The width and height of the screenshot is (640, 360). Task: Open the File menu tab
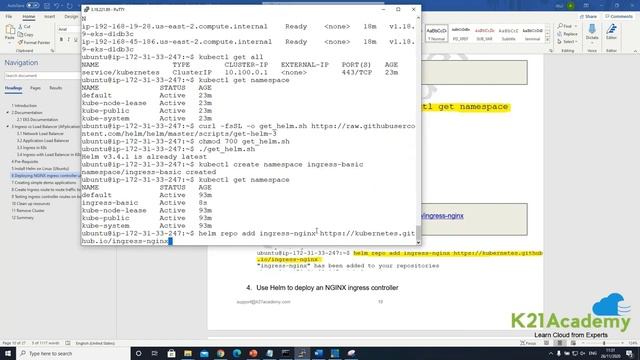9,17
